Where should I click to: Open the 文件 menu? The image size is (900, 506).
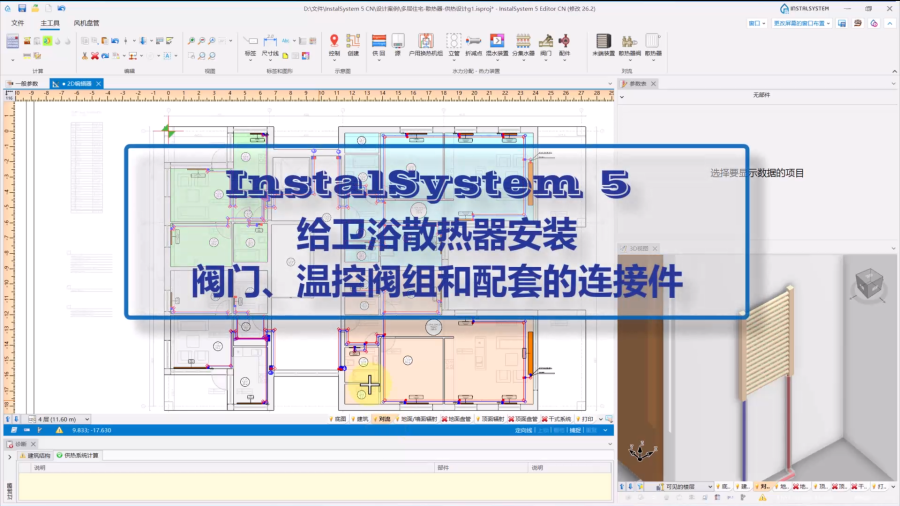tap(18, 23)
